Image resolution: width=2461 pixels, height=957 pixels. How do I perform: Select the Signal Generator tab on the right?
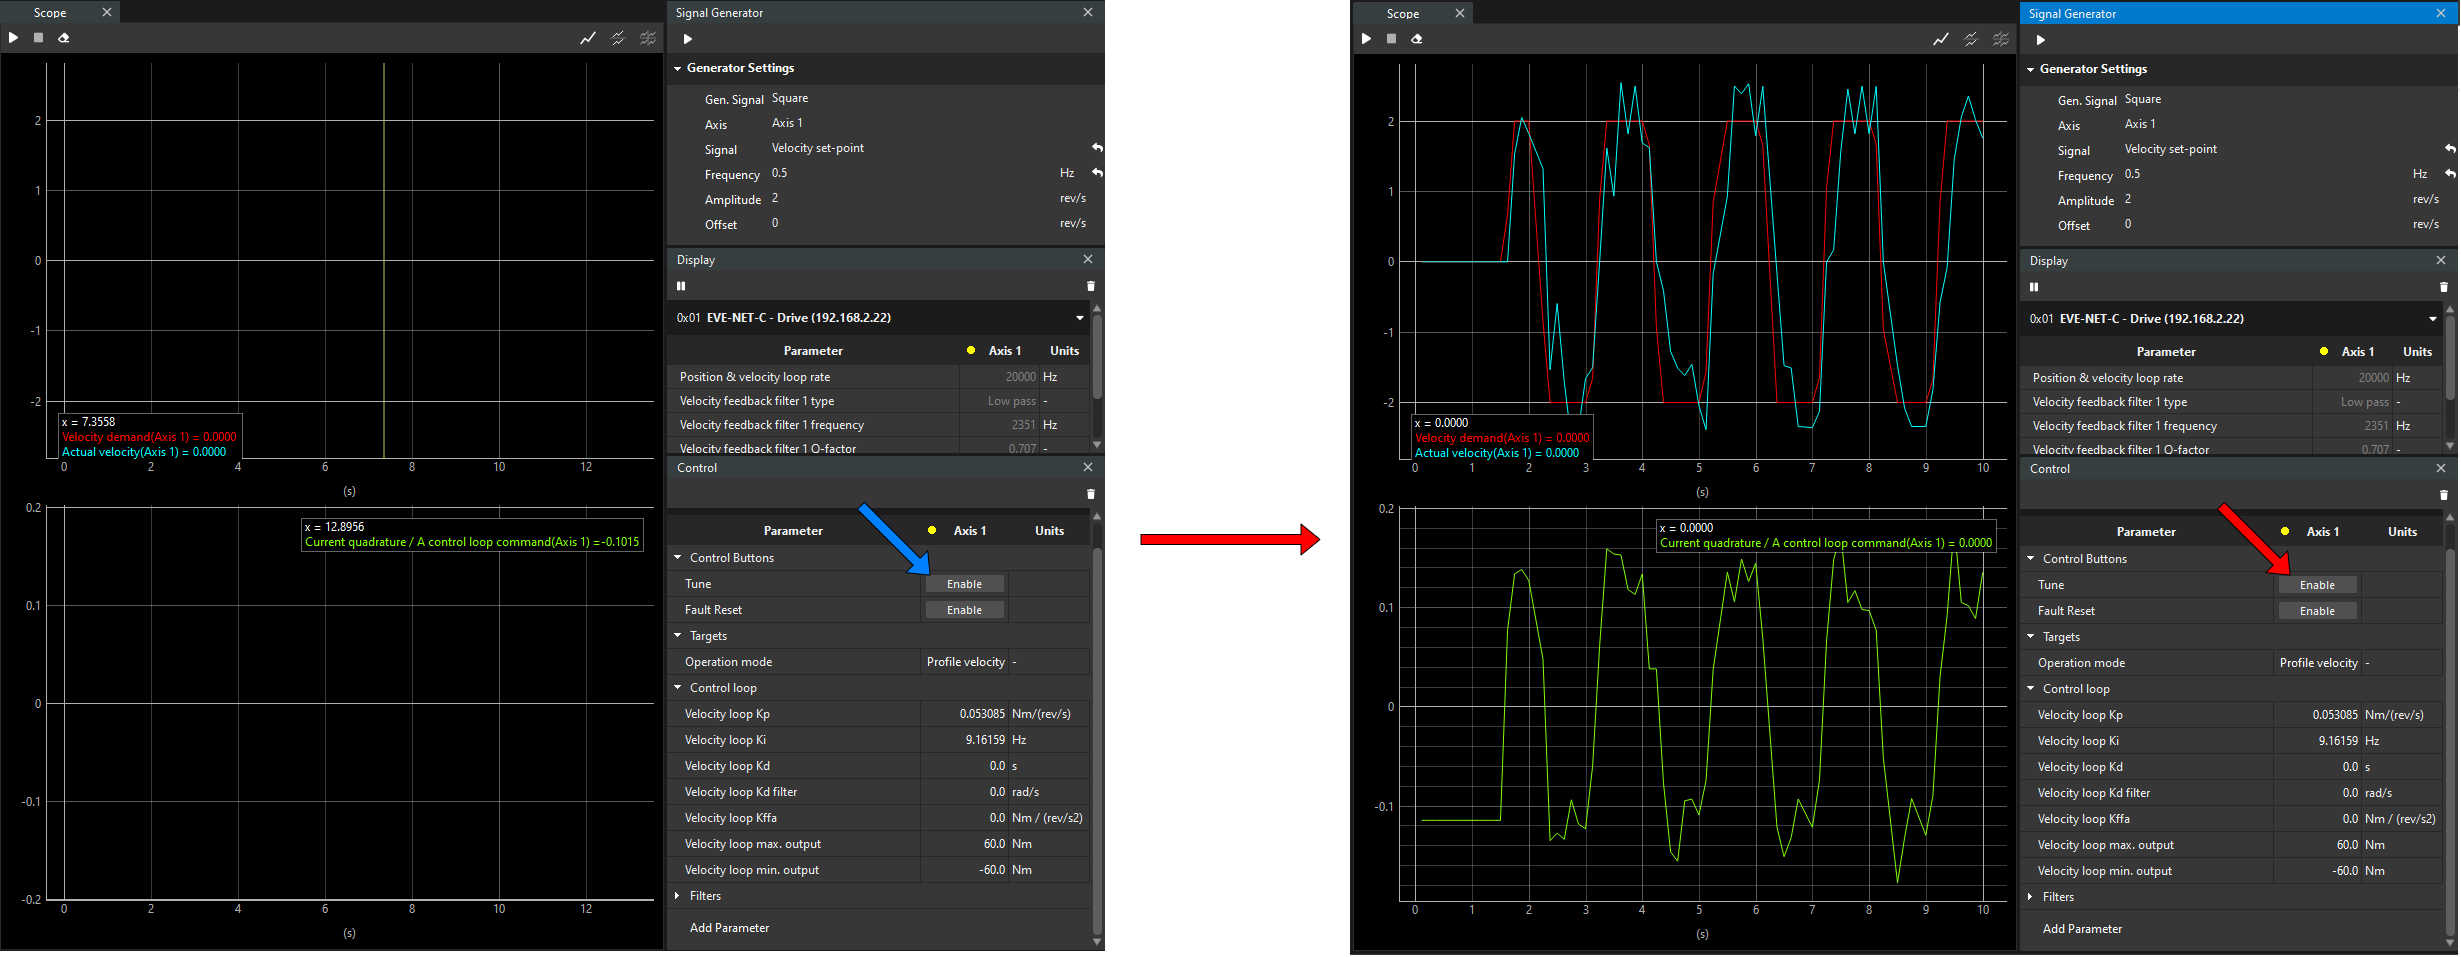coord(2072,13)
